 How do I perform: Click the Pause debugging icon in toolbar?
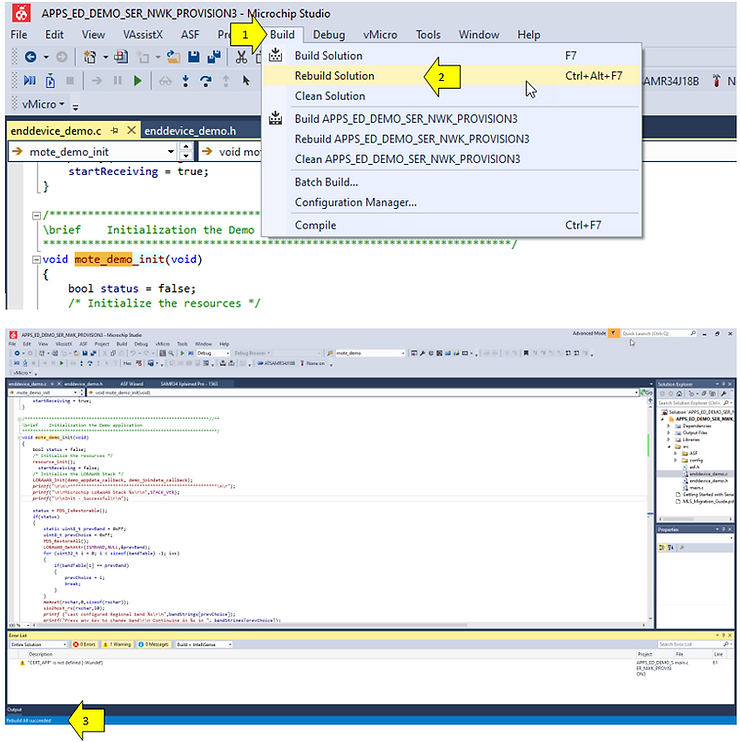point(118,80)
